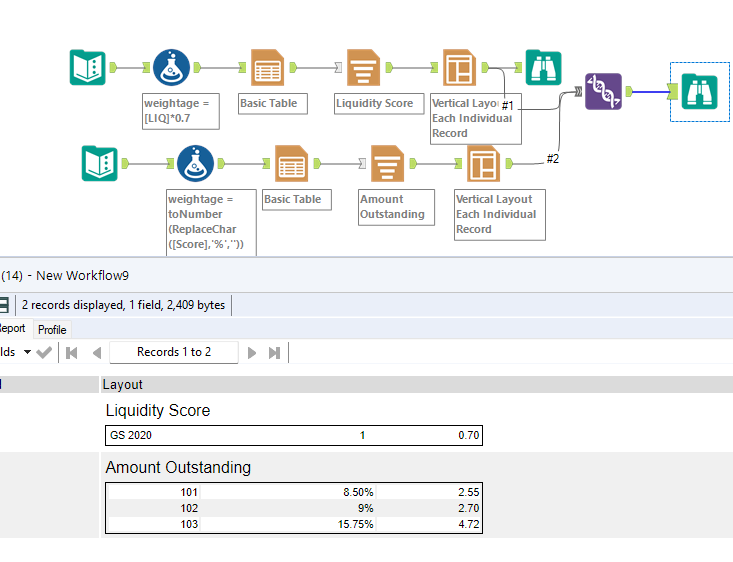This screenshot has width=733, height=562.
Task: Click the top Vertical Layout tool icon
Action: tap(460, 67)
